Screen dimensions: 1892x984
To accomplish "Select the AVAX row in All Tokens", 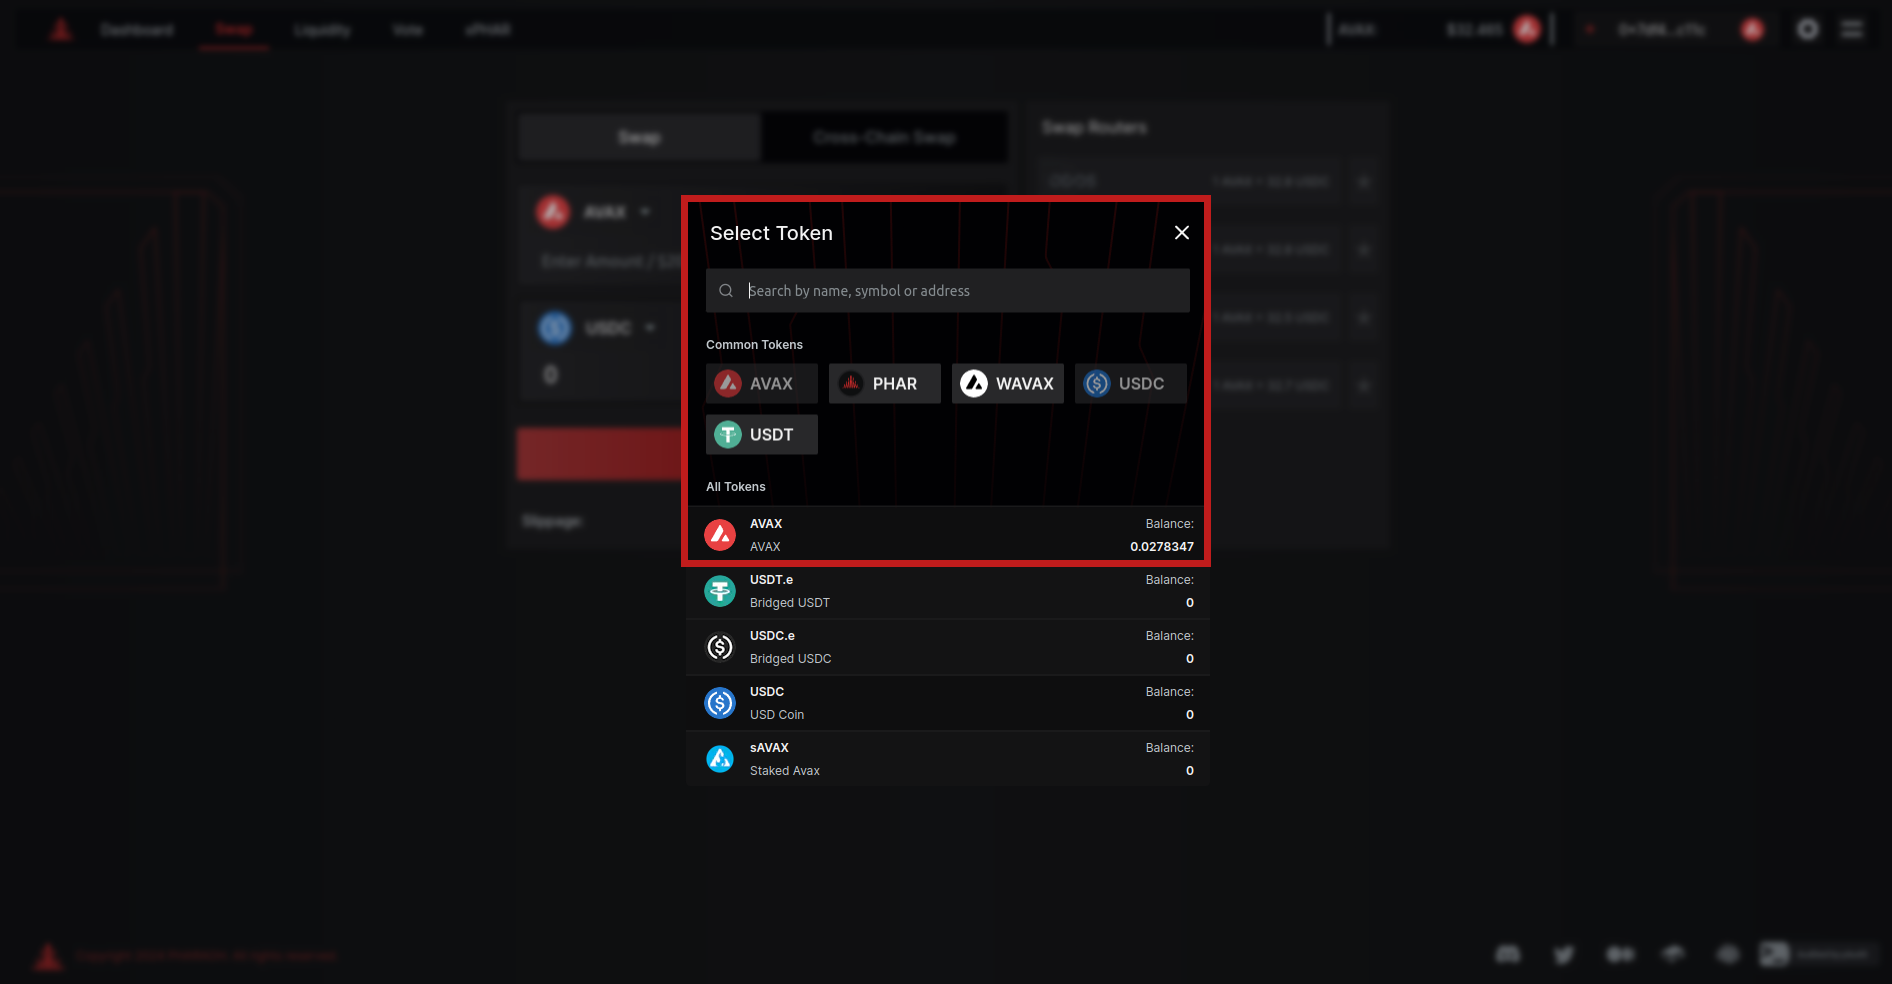I will (947, 535).
